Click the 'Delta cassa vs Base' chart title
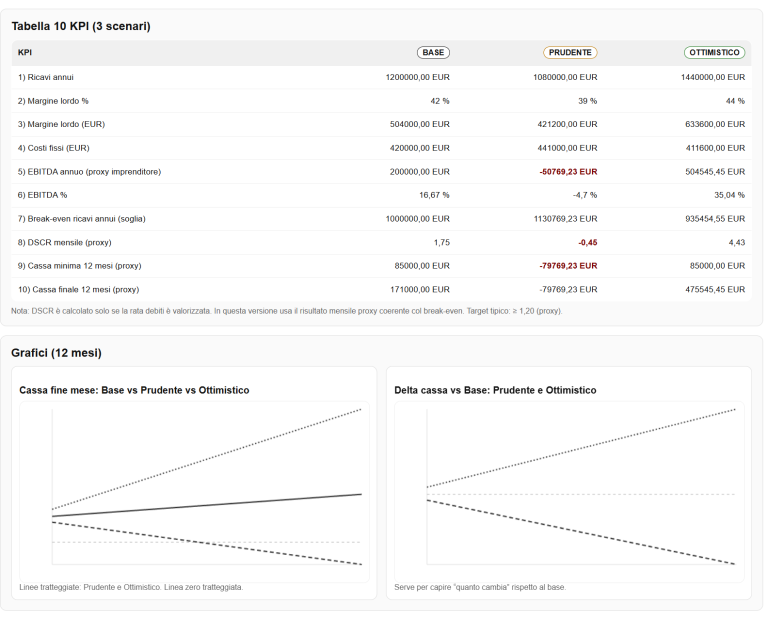This screenshot has height=618, width=768. pos(495,390)
